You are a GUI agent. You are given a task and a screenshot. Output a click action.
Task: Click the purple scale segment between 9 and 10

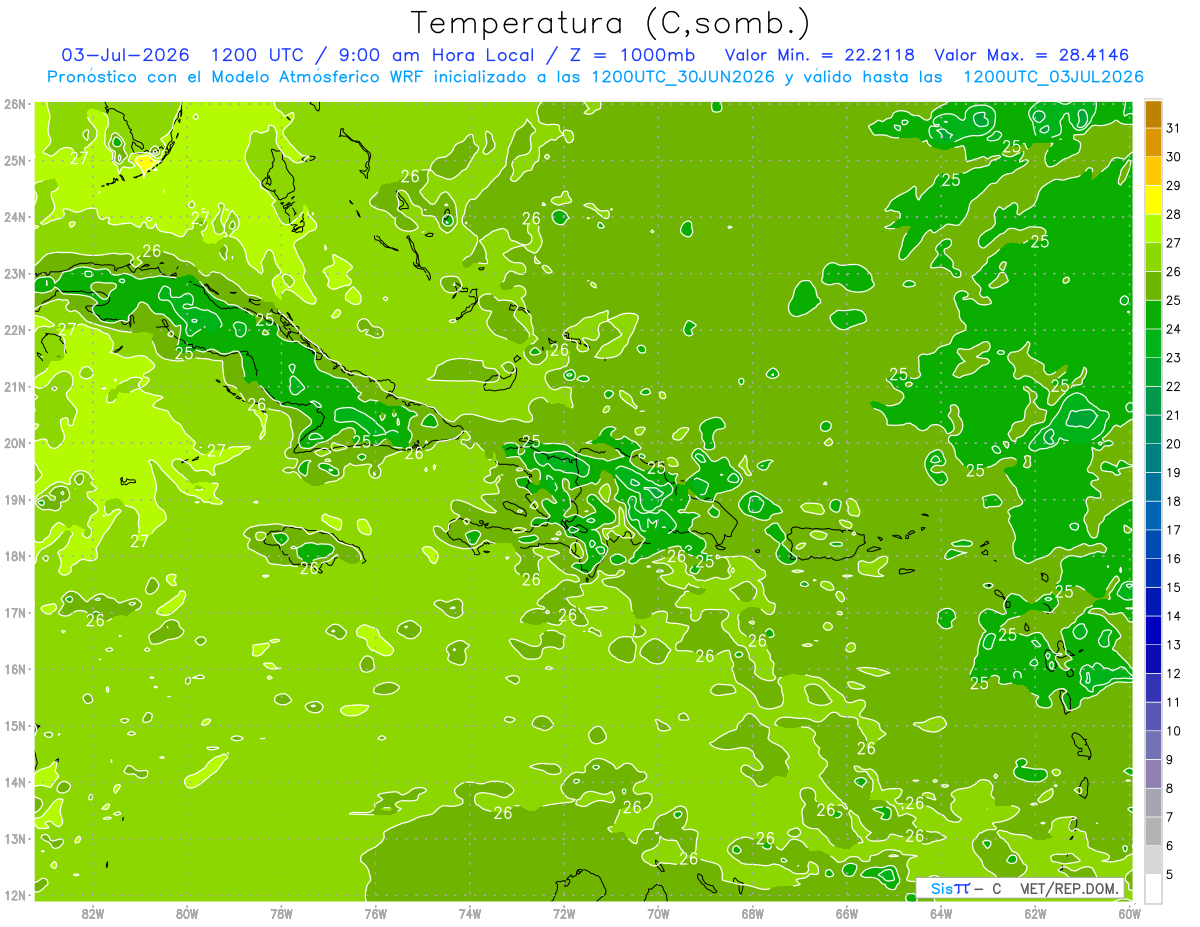pyautogui.click(x=1153, y=745)
